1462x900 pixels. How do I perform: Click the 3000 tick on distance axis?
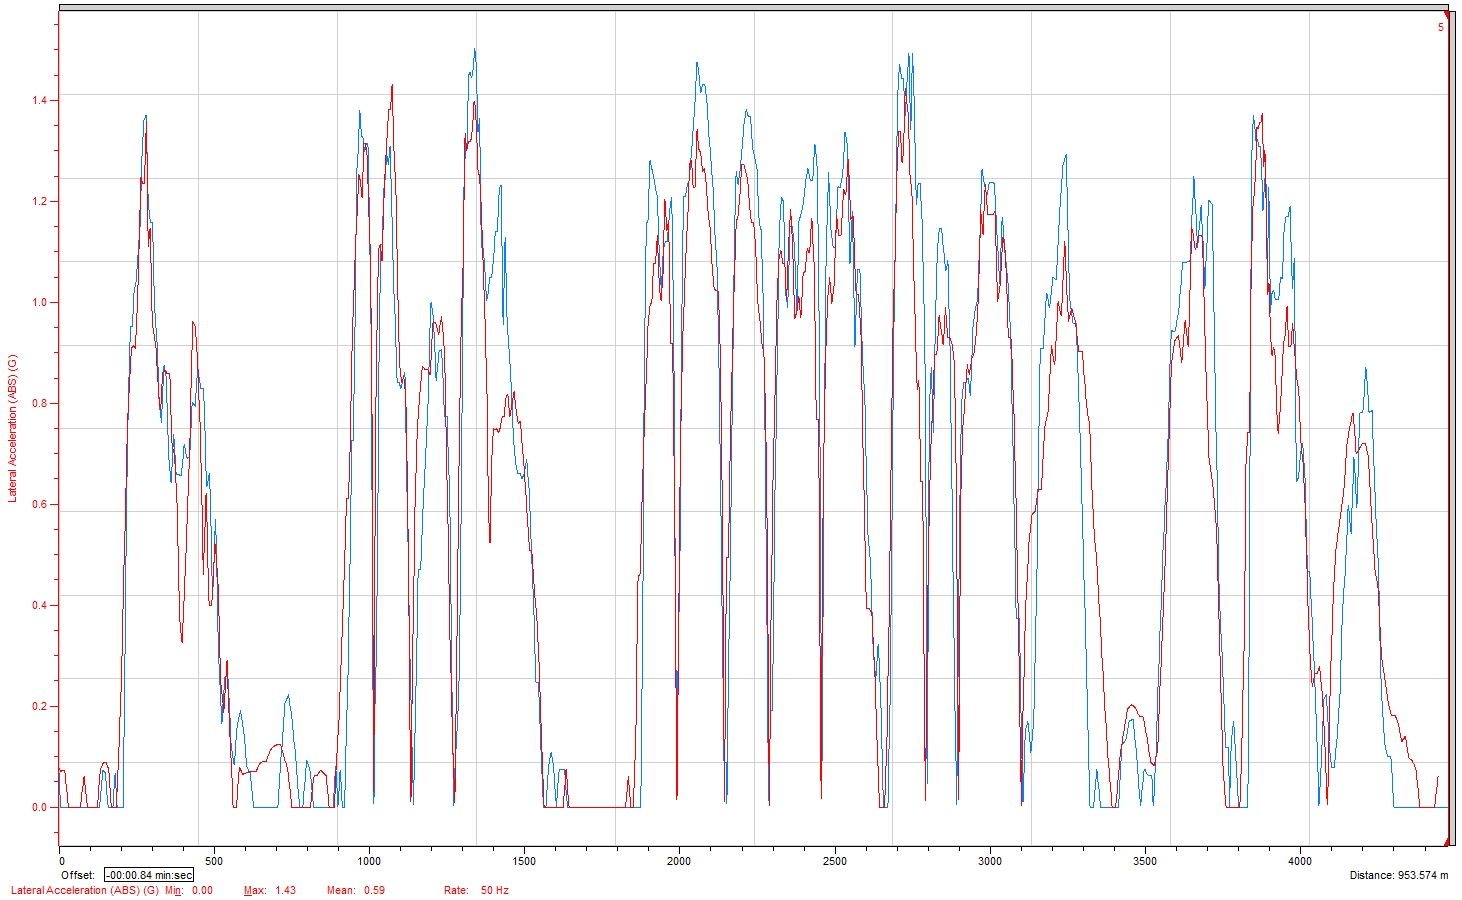(x=989, y=861)
